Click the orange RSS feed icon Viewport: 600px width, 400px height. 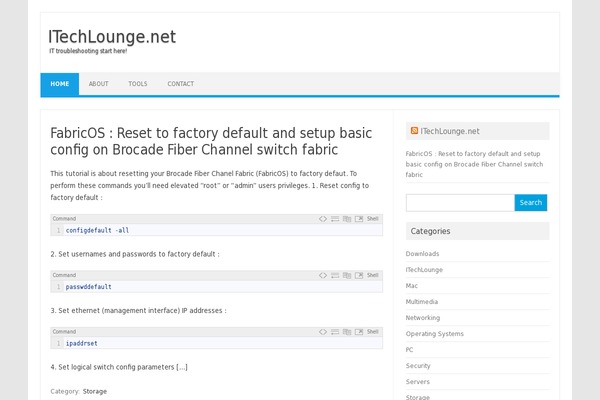[414, 131]
